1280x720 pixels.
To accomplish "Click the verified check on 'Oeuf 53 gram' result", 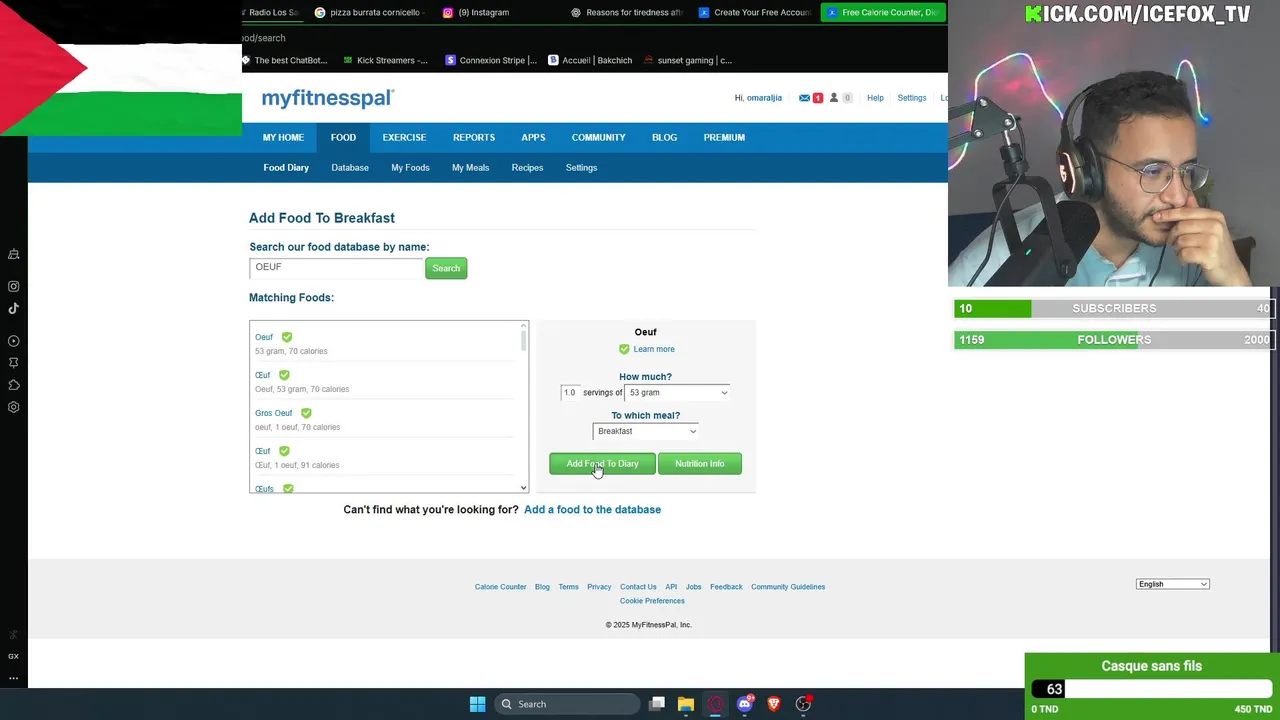I will coord(287,337).
